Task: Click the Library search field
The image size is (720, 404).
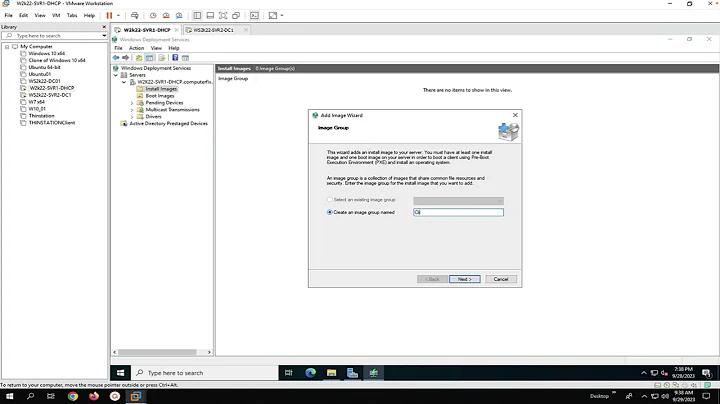Action: [x=54, y=35]
